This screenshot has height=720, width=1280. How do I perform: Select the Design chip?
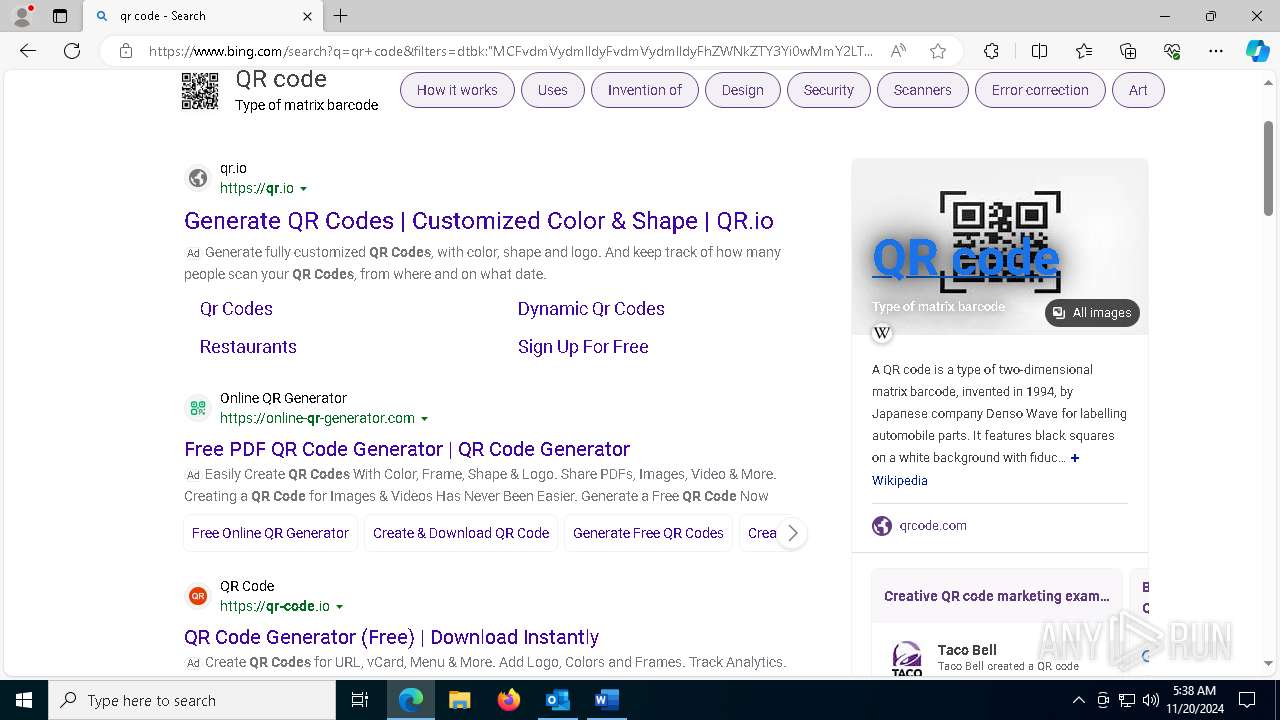coord(742,90)
